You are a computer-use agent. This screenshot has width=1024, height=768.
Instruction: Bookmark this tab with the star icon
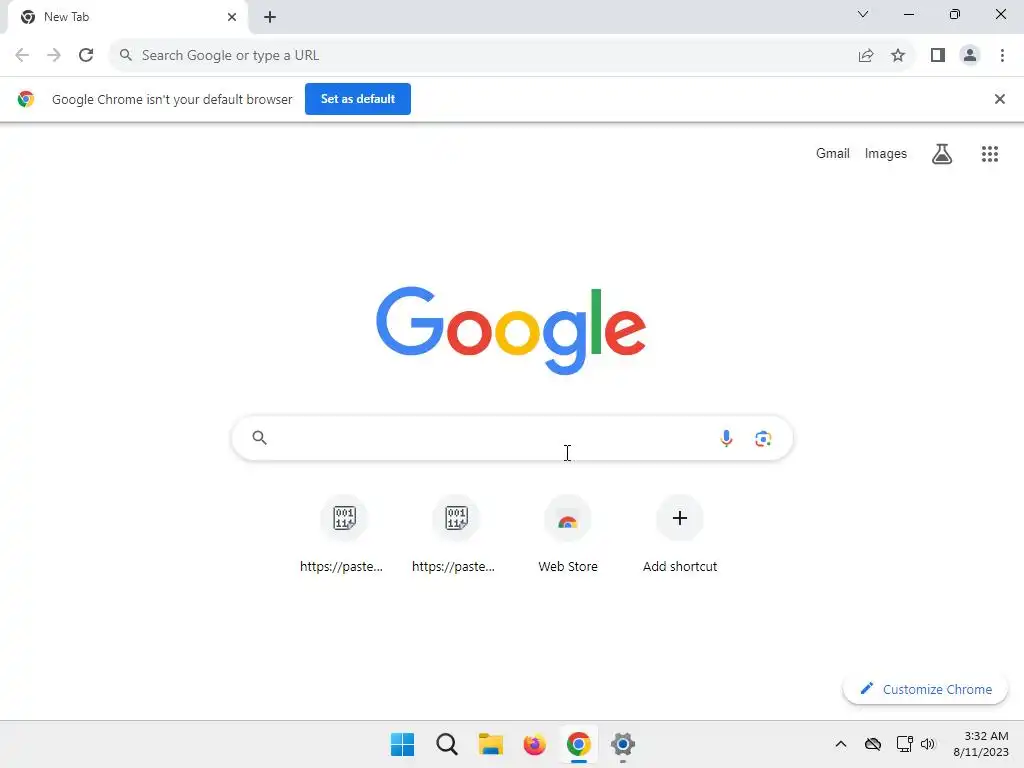(x=898, y=56)
